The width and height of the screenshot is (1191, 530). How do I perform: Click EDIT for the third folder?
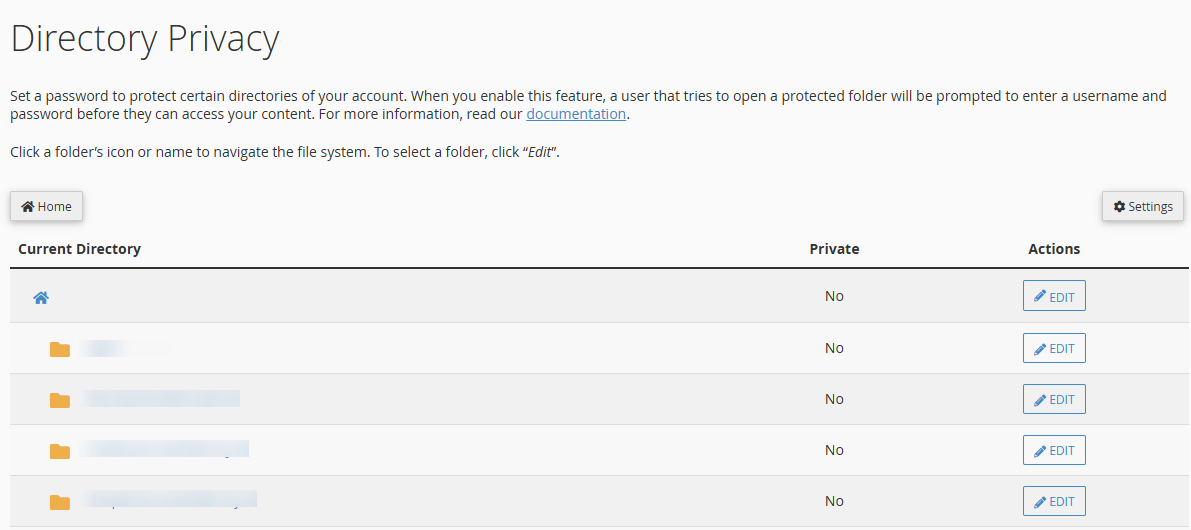click(x=1054, y=450)
